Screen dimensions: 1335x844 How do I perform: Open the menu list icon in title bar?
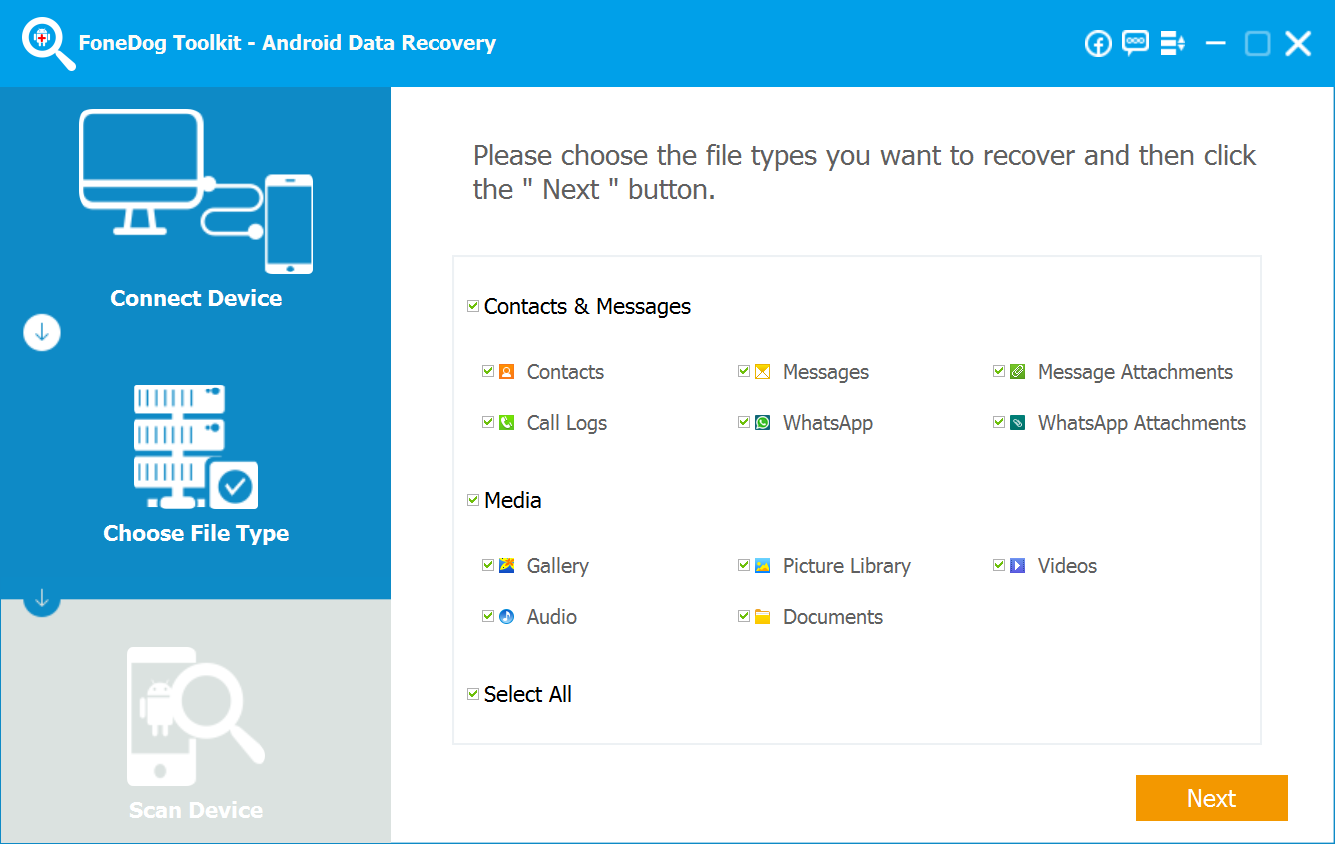1172,44
